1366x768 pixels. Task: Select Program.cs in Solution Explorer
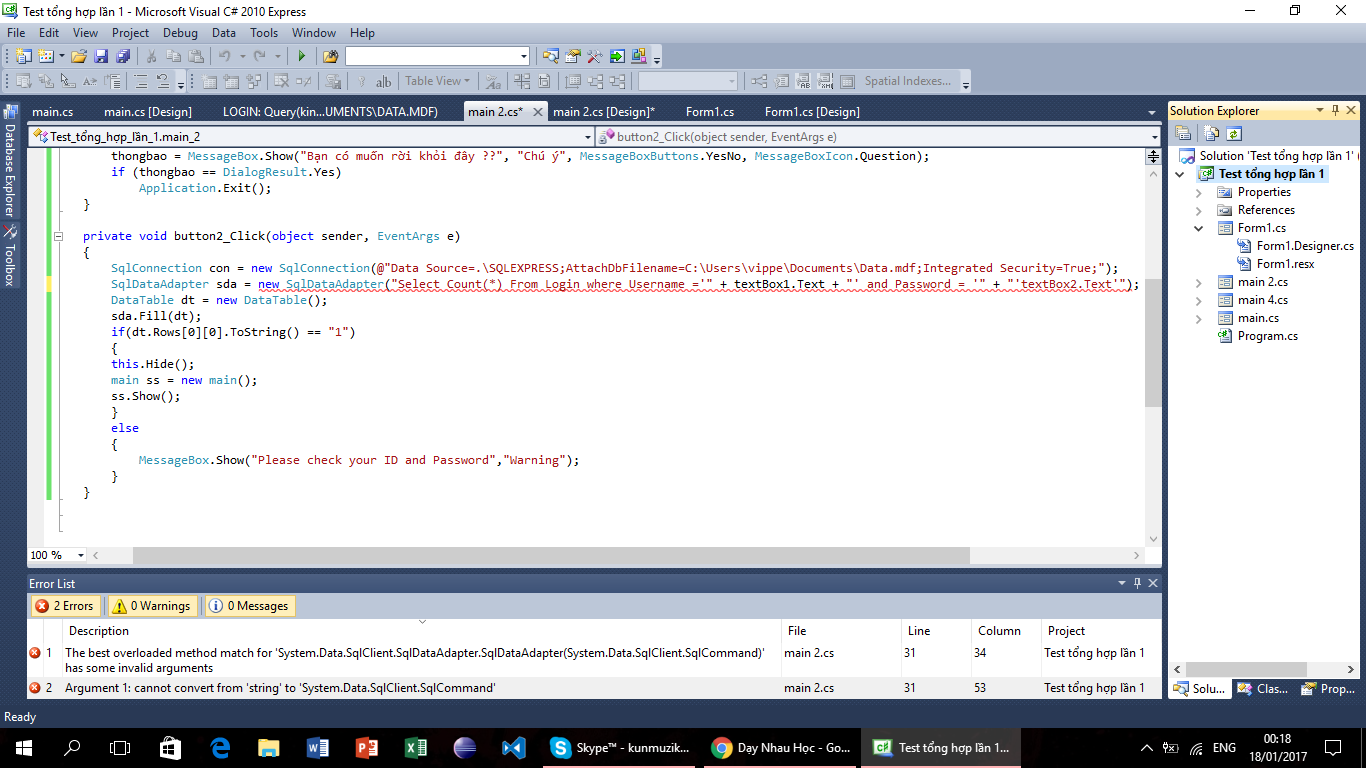click(1267, 336)
